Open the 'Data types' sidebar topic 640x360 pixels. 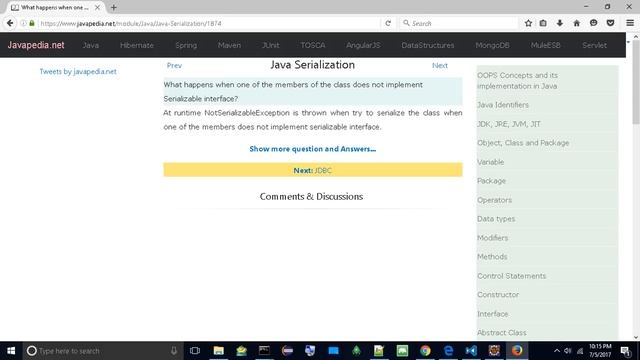[496, 219]
